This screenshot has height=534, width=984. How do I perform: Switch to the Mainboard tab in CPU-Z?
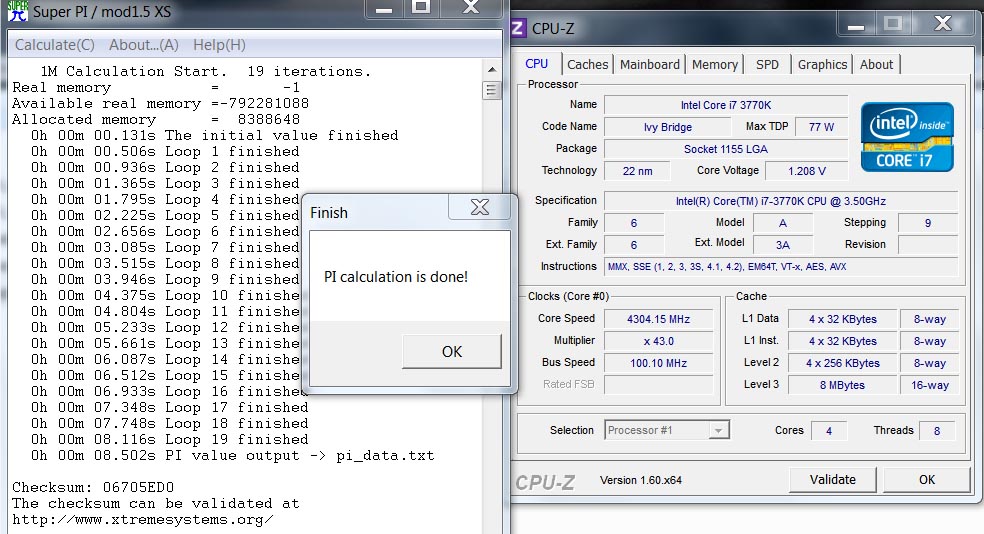[650, 64]
